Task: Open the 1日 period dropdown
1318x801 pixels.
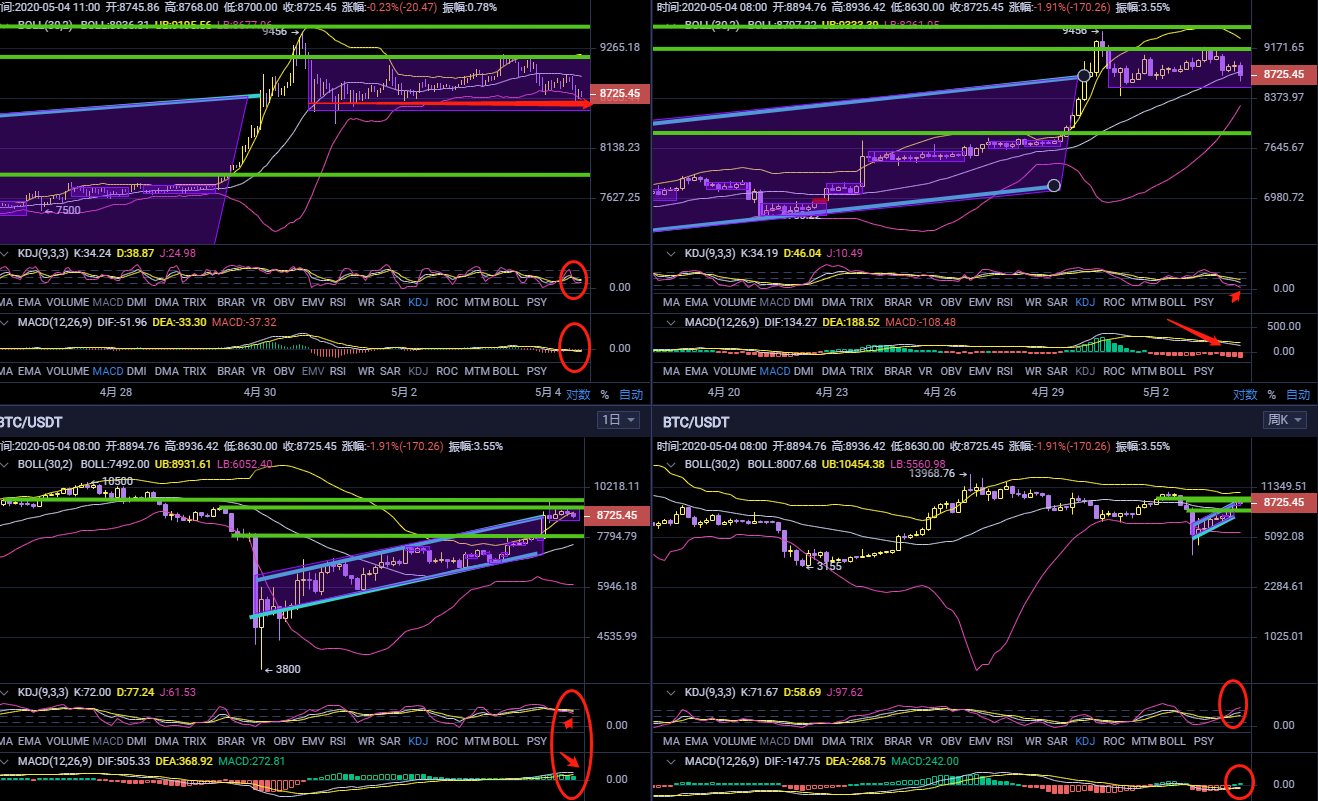Action: click(617, 420)
